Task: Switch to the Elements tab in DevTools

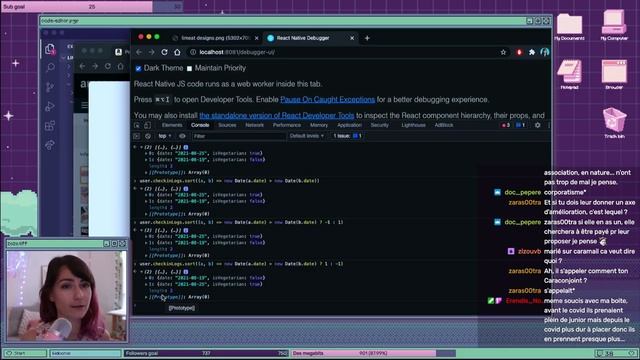Action: (172, 125)
